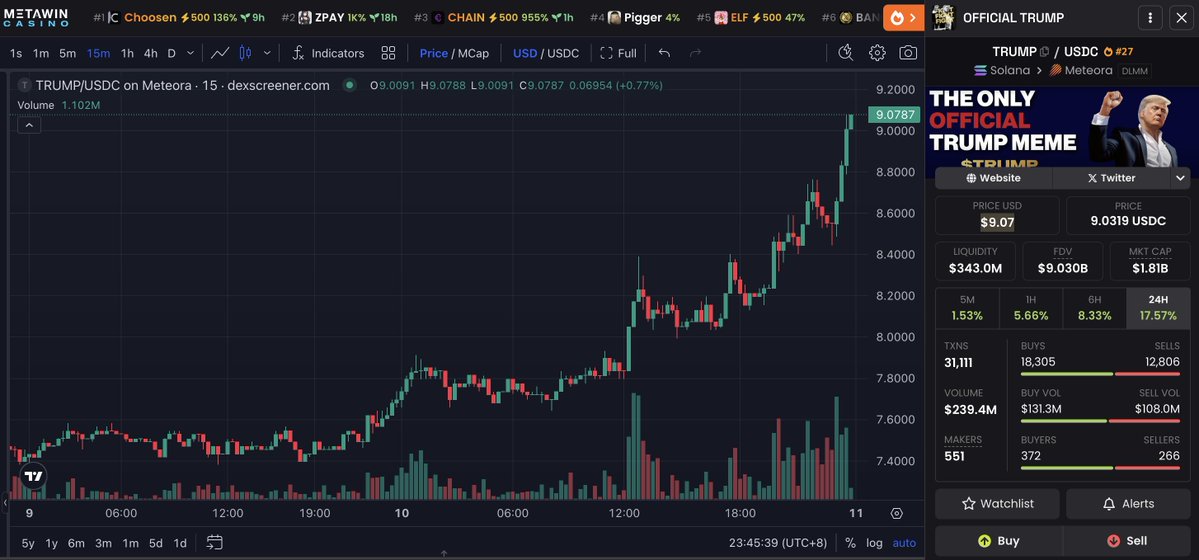Copy the TRUMP token address icon

point(1045,52)
